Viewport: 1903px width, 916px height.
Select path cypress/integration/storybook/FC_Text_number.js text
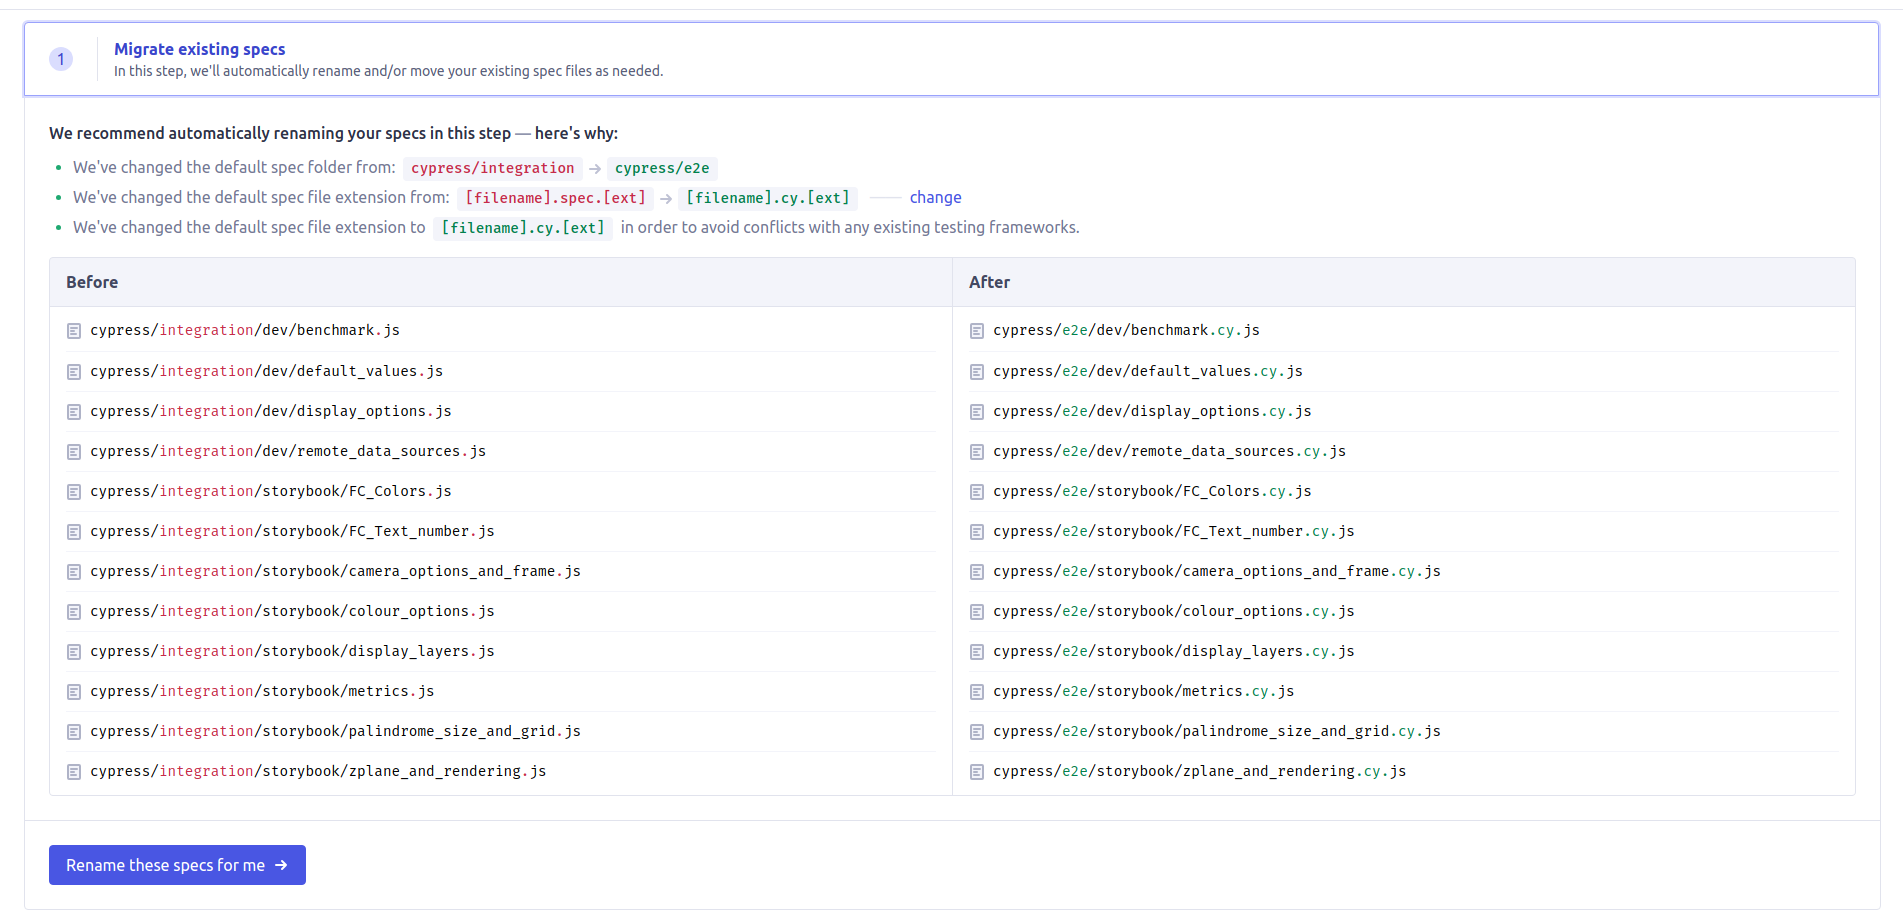click(292, 531)
